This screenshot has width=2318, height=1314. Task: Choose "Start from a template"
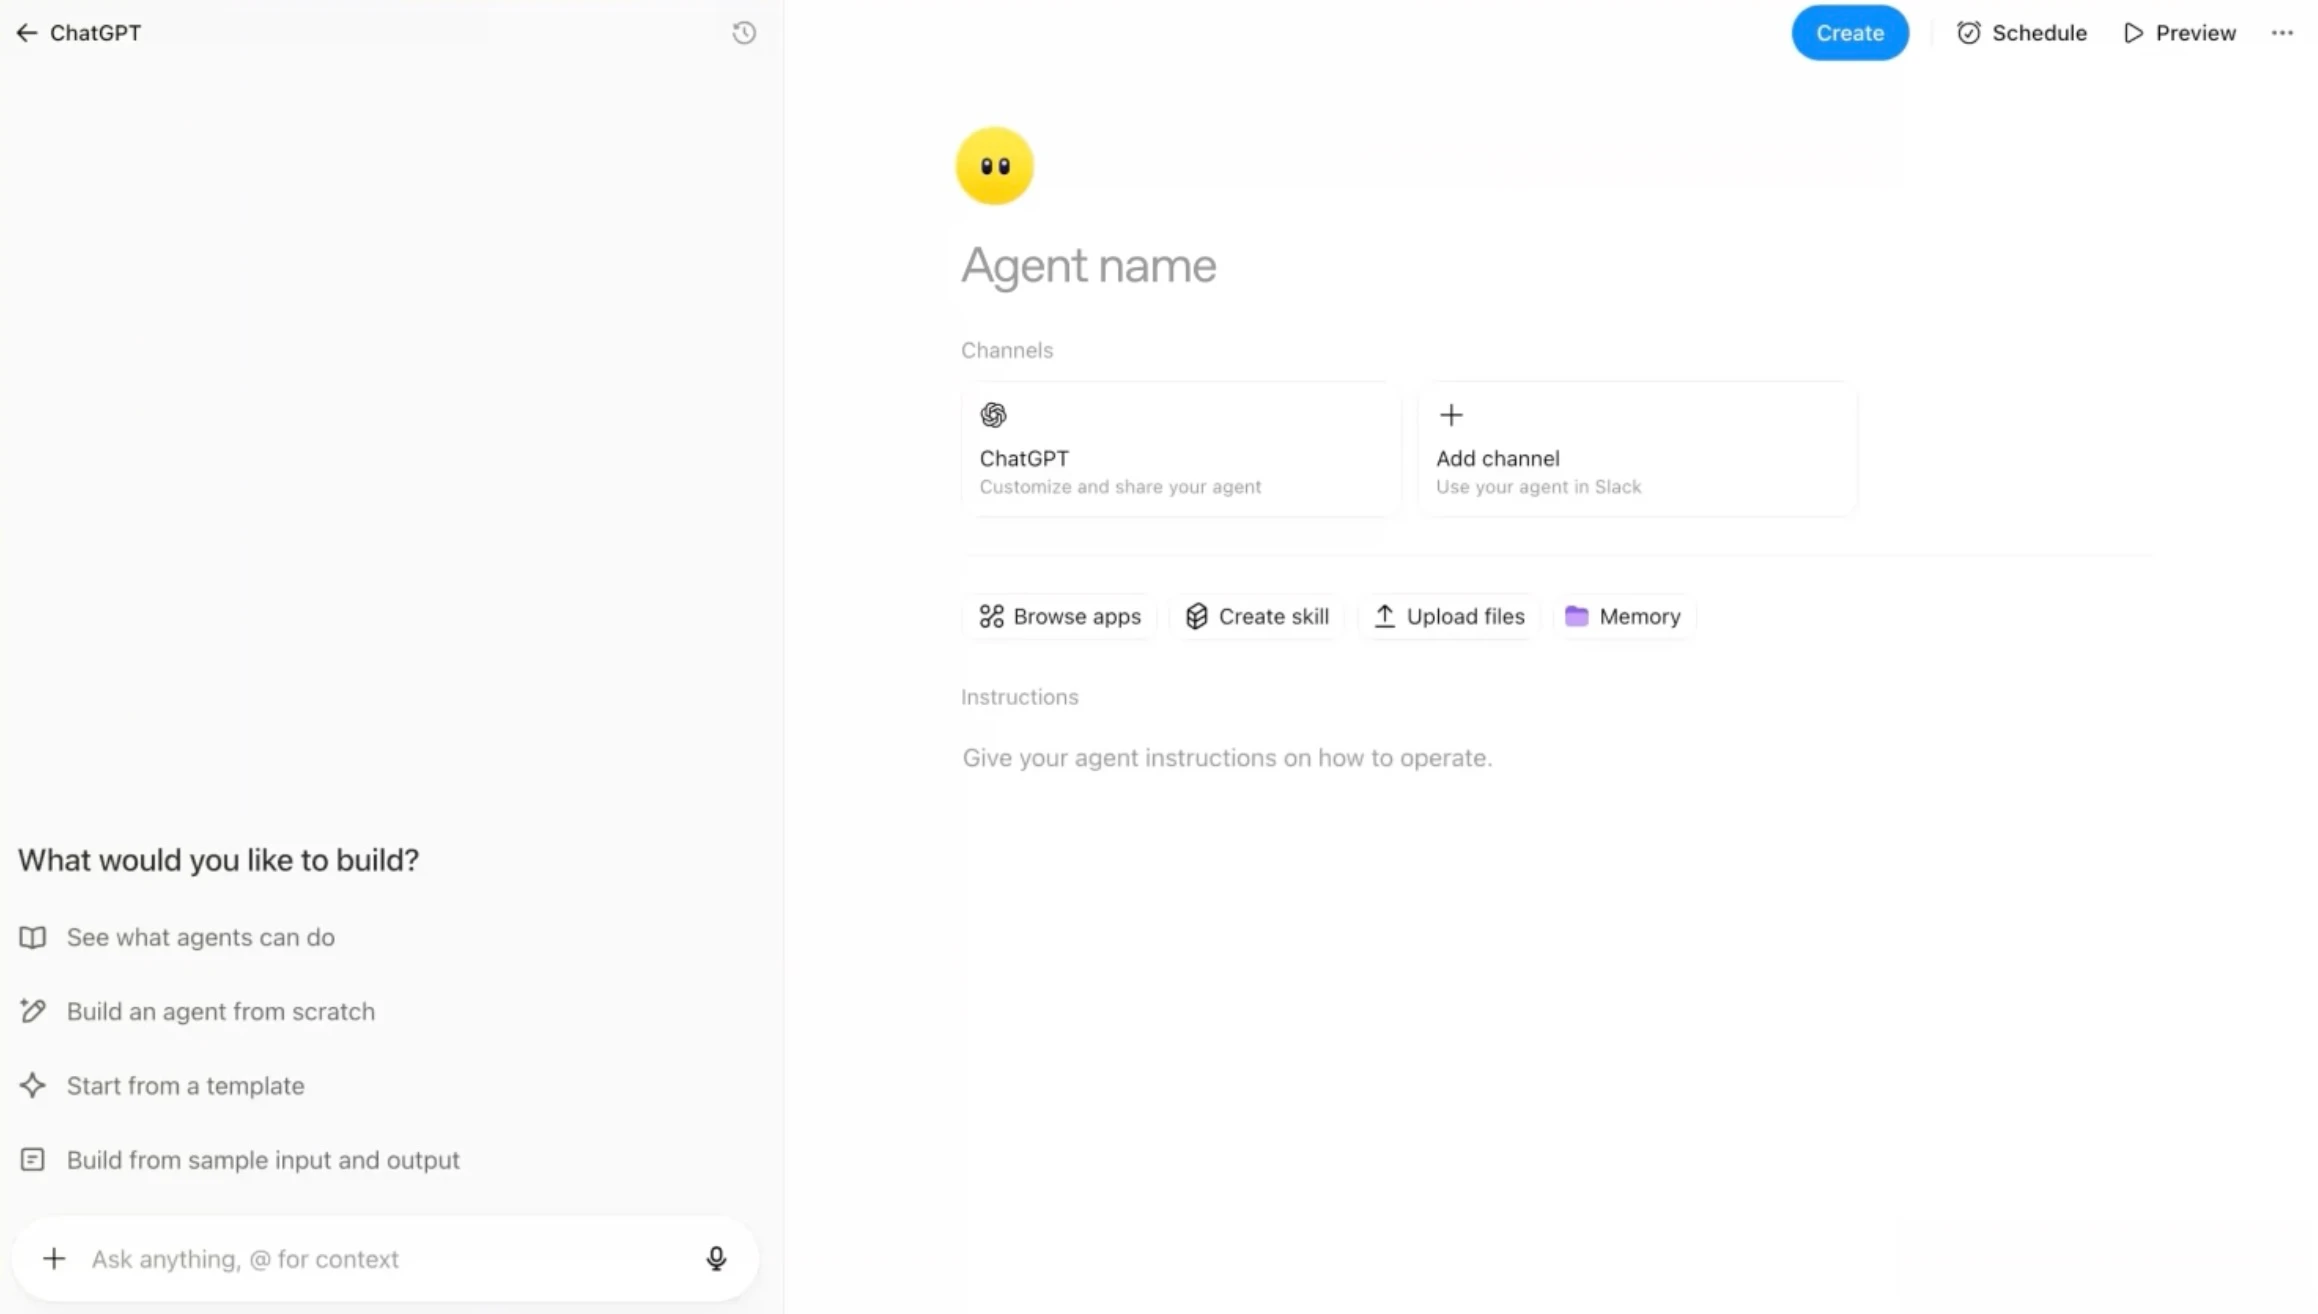point(185,1085)
